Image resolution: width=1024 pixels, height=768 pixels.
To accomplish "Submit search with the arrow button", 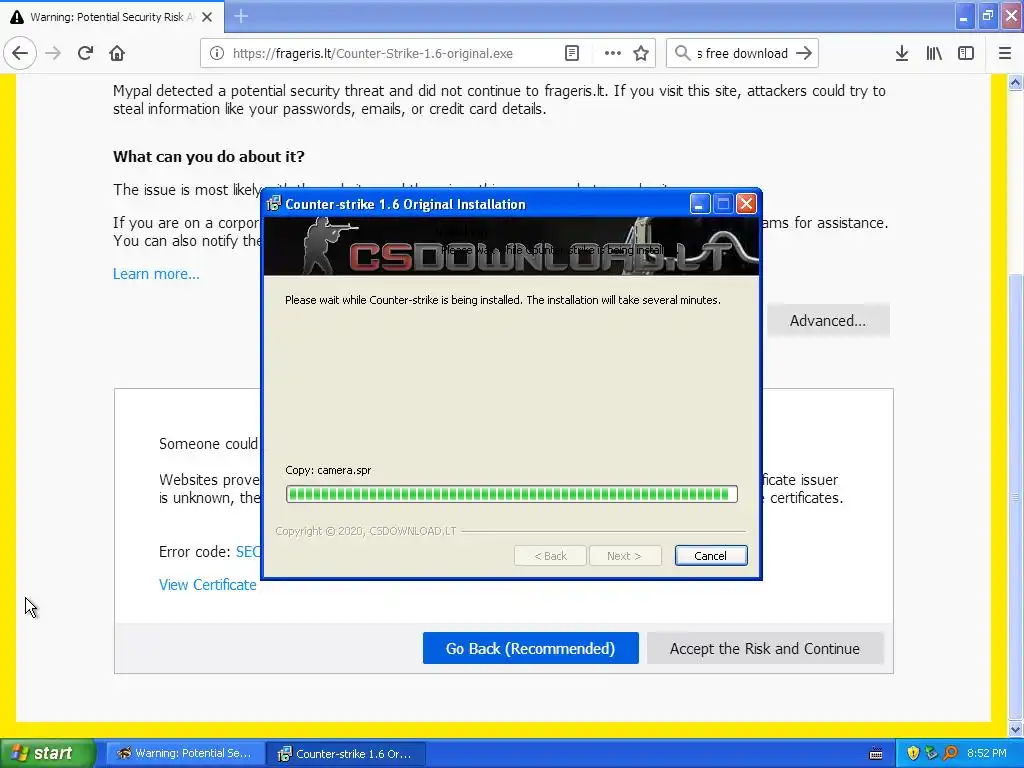I will (804, 53).
